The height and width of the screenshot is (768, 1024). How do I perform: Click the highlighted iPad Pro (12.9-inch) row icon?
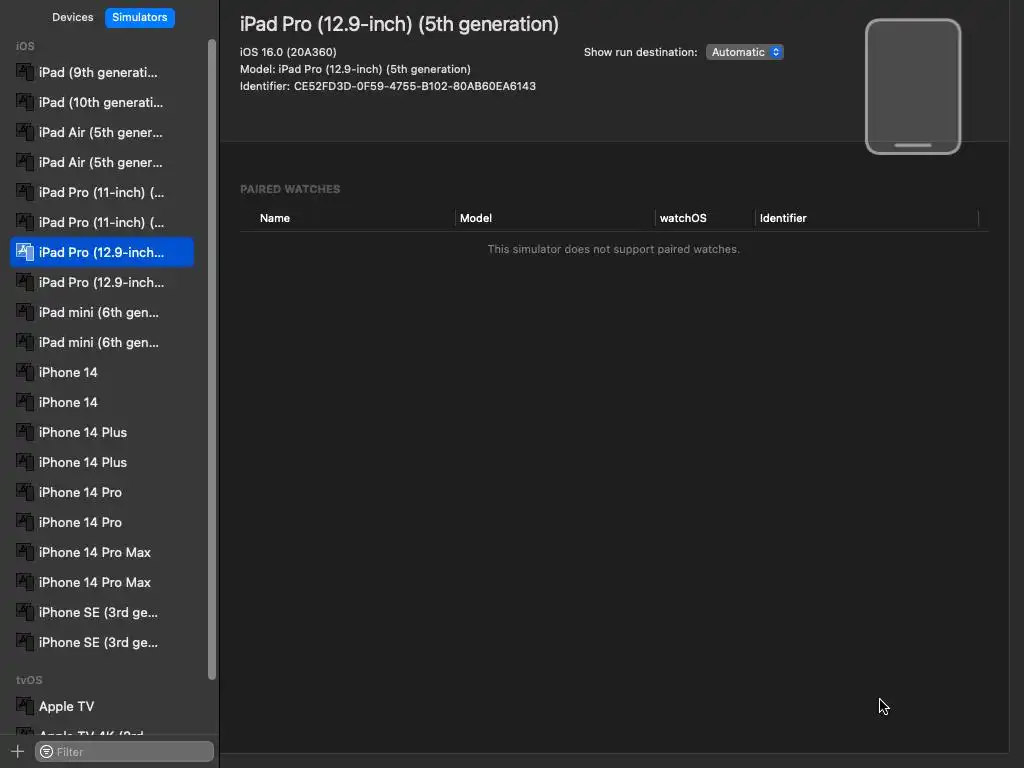click(x=25, y=252)
